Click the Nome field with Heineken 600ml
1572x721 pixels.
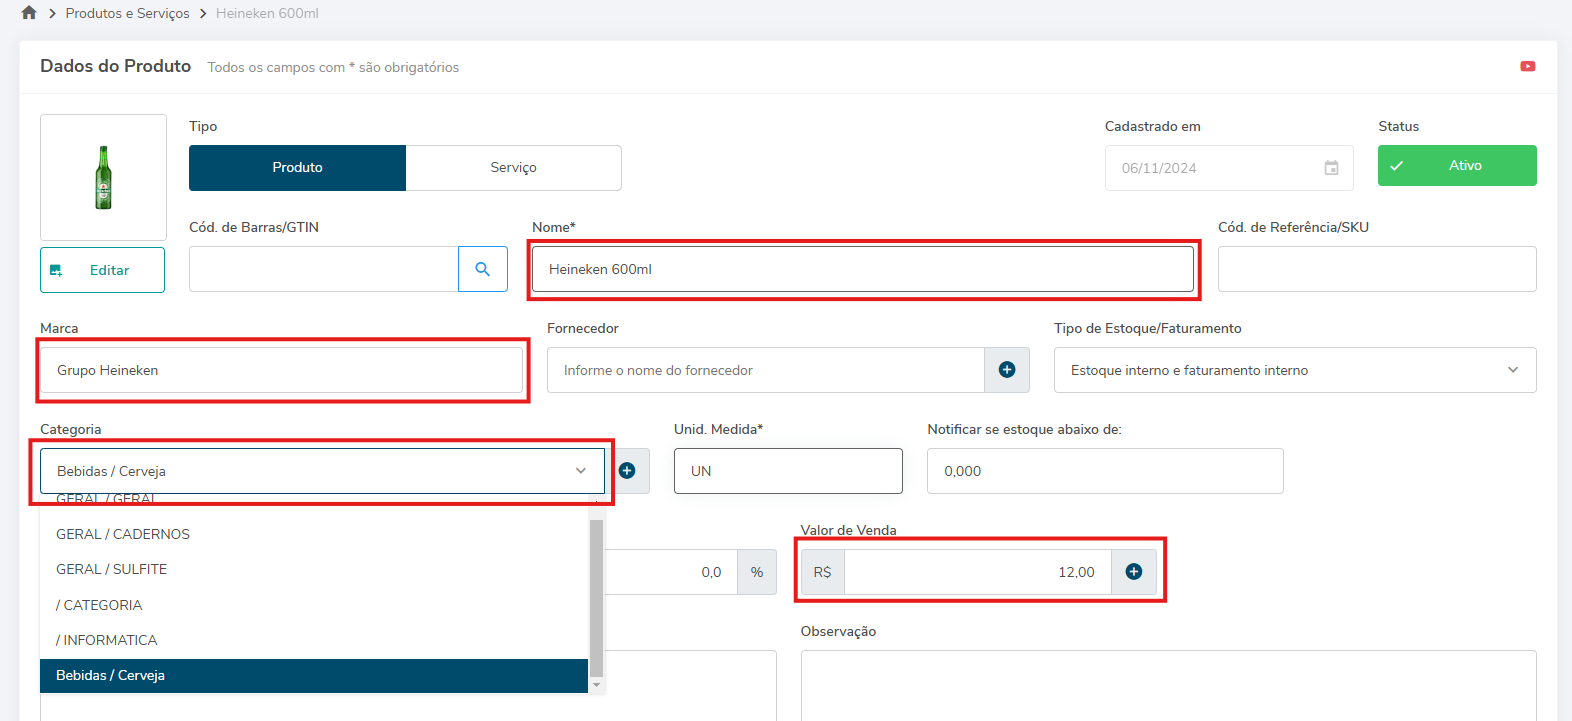[x=863, y=269]
